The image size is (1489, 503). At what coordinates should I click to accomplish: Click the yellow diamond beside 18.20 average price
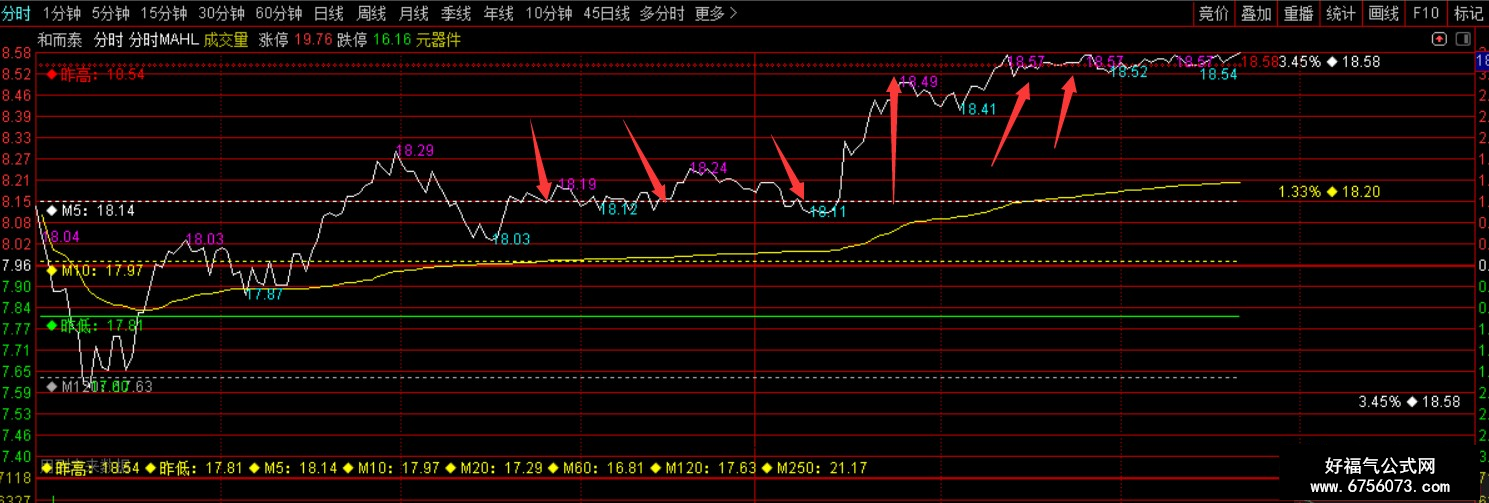tap(1332, 191)
